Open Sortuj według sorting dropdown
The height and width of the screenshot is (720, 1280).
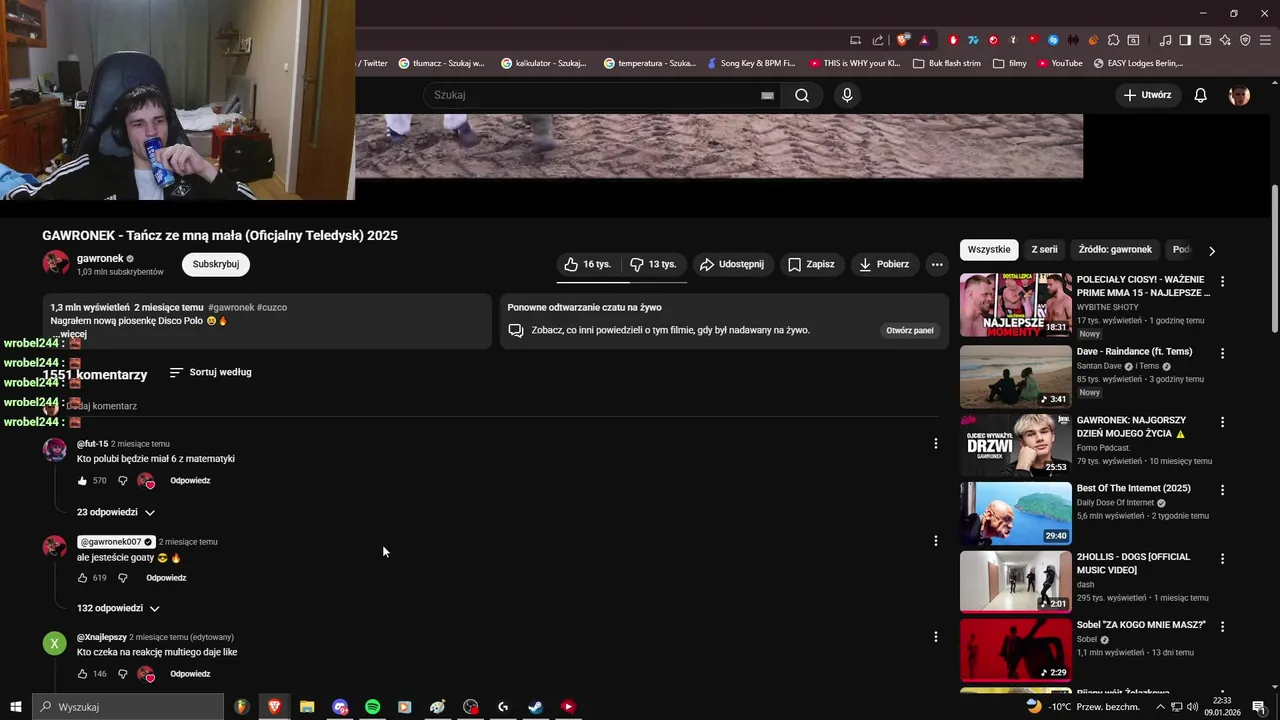click(210, 372)
